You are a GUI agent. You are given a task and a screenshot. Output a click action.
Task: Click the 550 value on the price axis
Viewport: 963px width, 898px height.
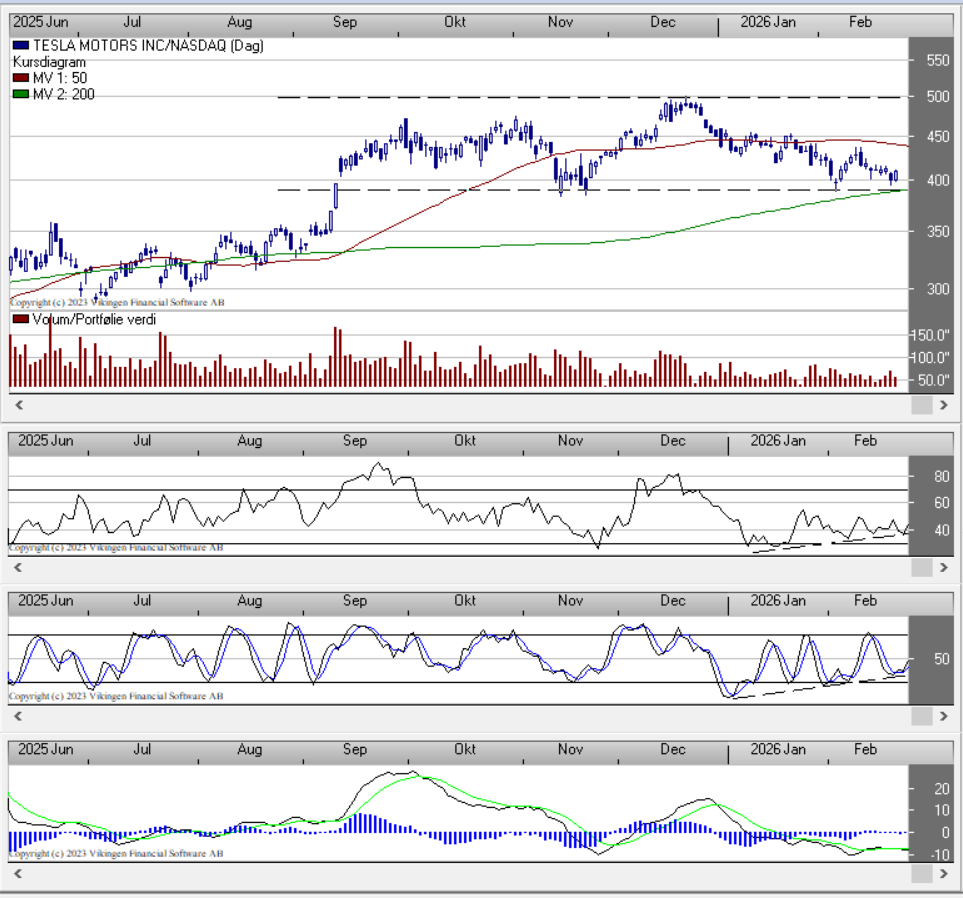tap(937, 61)
